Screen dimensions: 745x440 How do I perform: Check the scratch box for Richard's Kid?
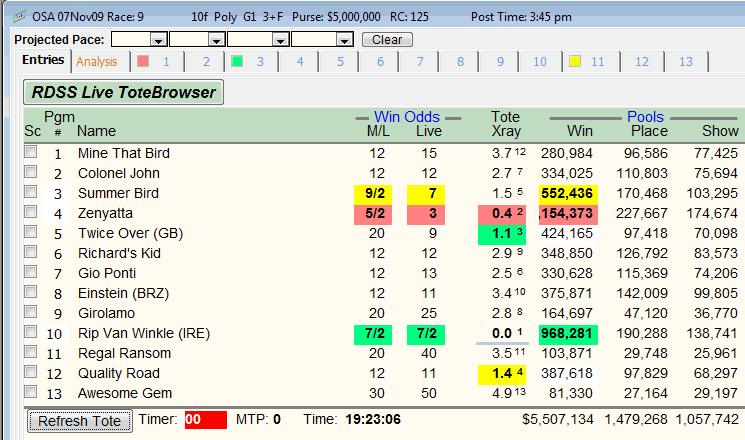[31, 251]
